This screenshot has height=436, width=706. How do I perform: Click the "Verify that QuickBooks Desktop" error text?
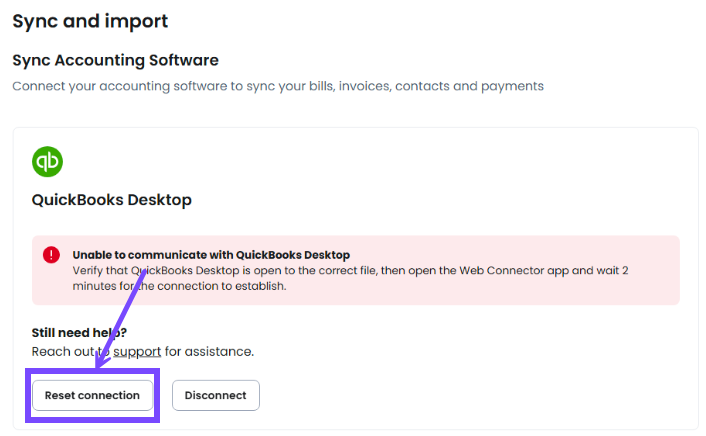tap(200, 271)
